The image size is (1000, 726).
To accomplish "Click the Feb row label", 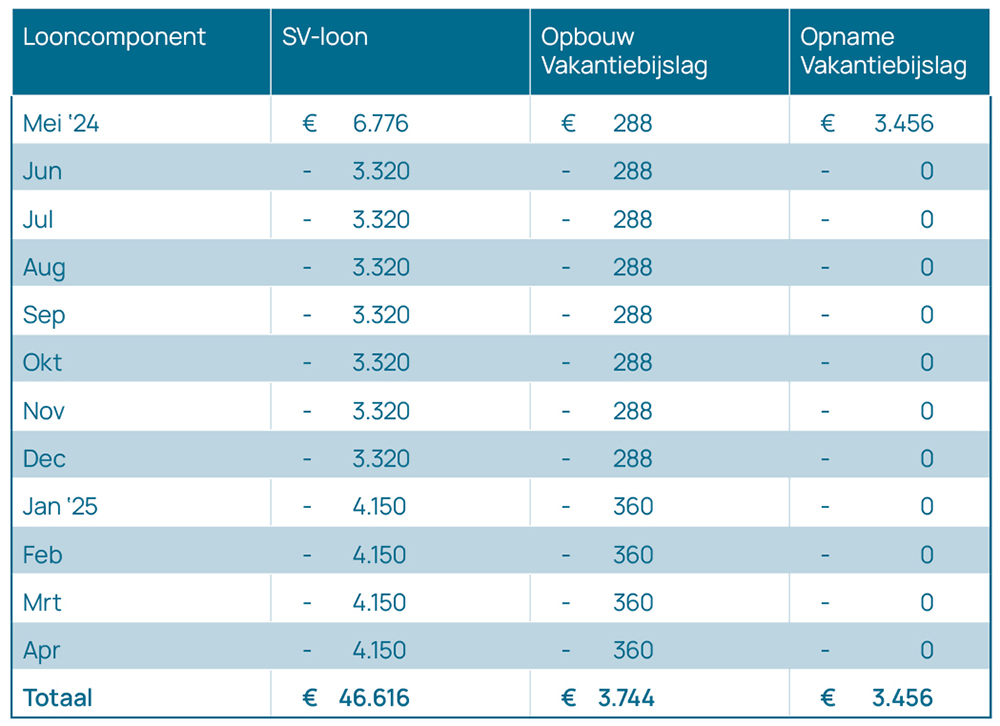I will (43, 554).
